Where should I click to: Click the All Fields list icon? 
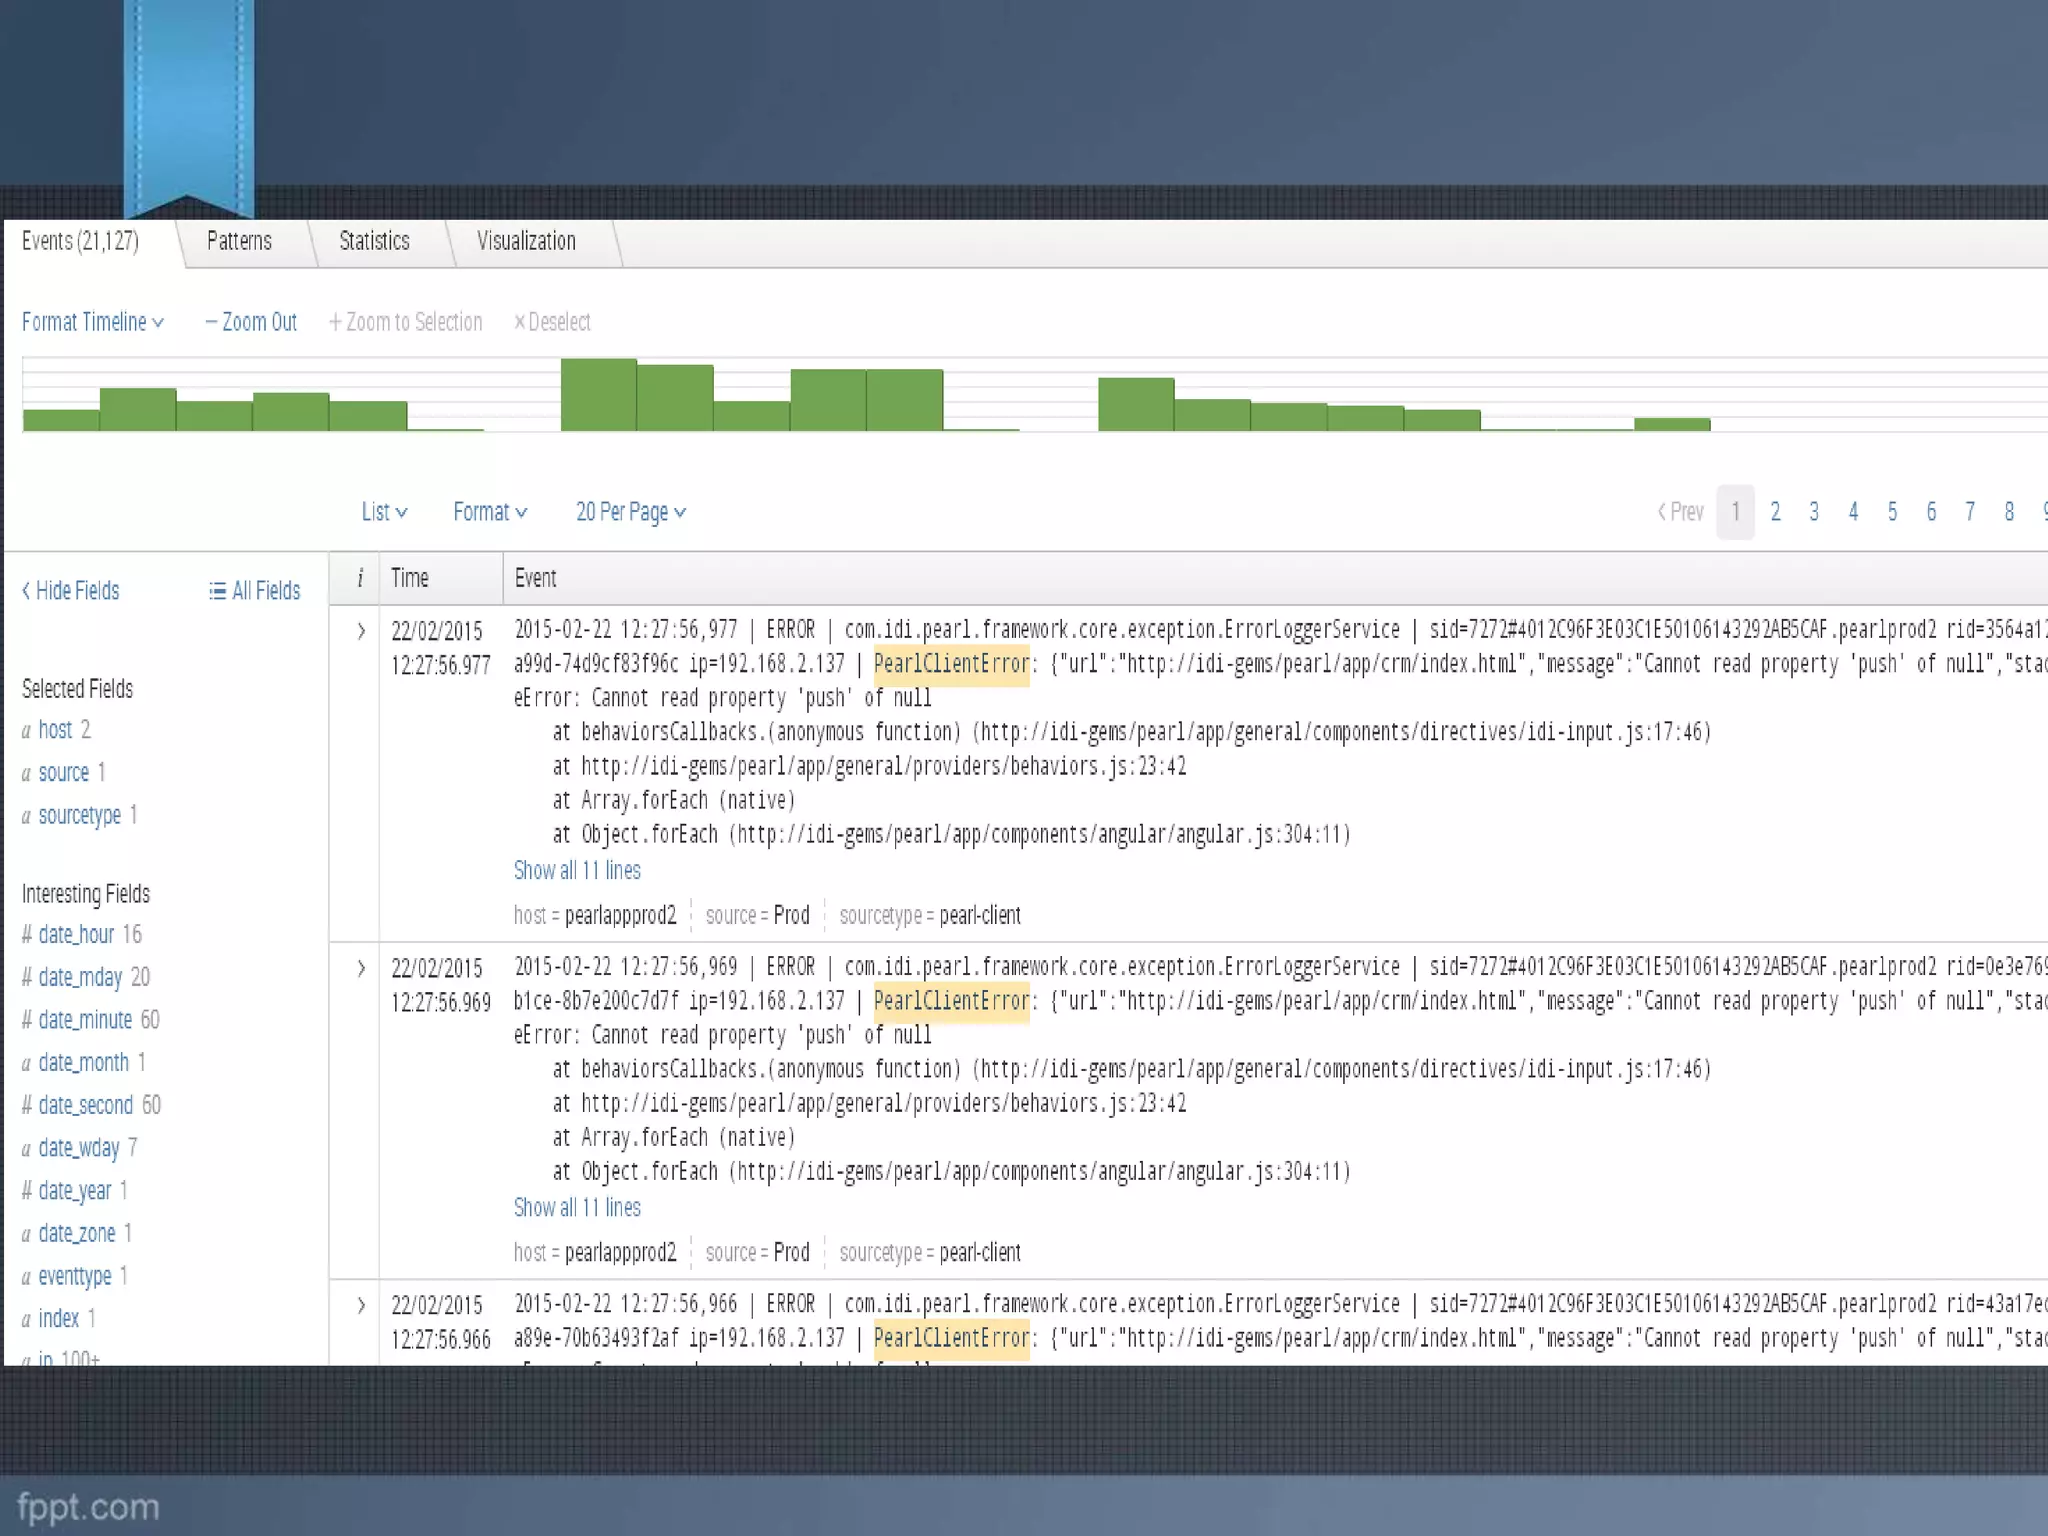coord(217,591)
